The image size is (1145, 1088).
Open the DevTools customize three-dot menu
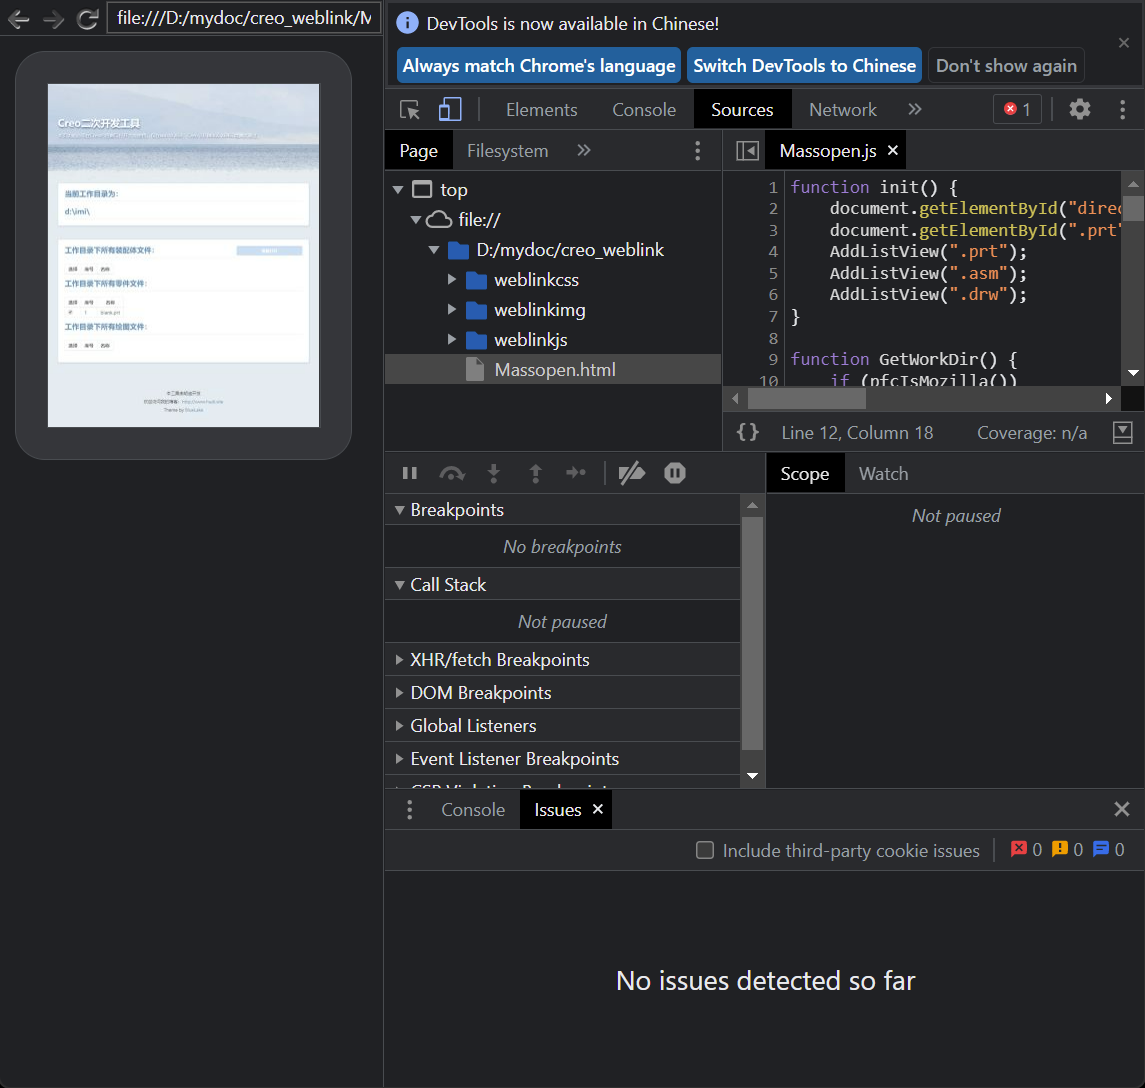coord(1122,110)
